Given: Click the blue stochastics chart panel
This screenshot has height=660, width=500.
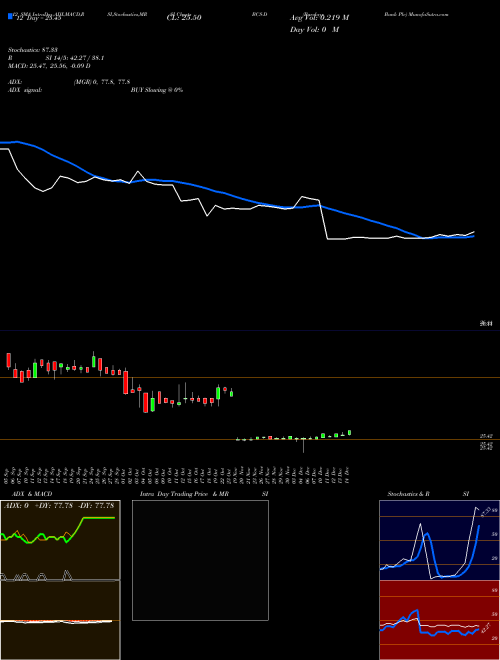Looking at the screenshot, I should click(x=439, y=540).
